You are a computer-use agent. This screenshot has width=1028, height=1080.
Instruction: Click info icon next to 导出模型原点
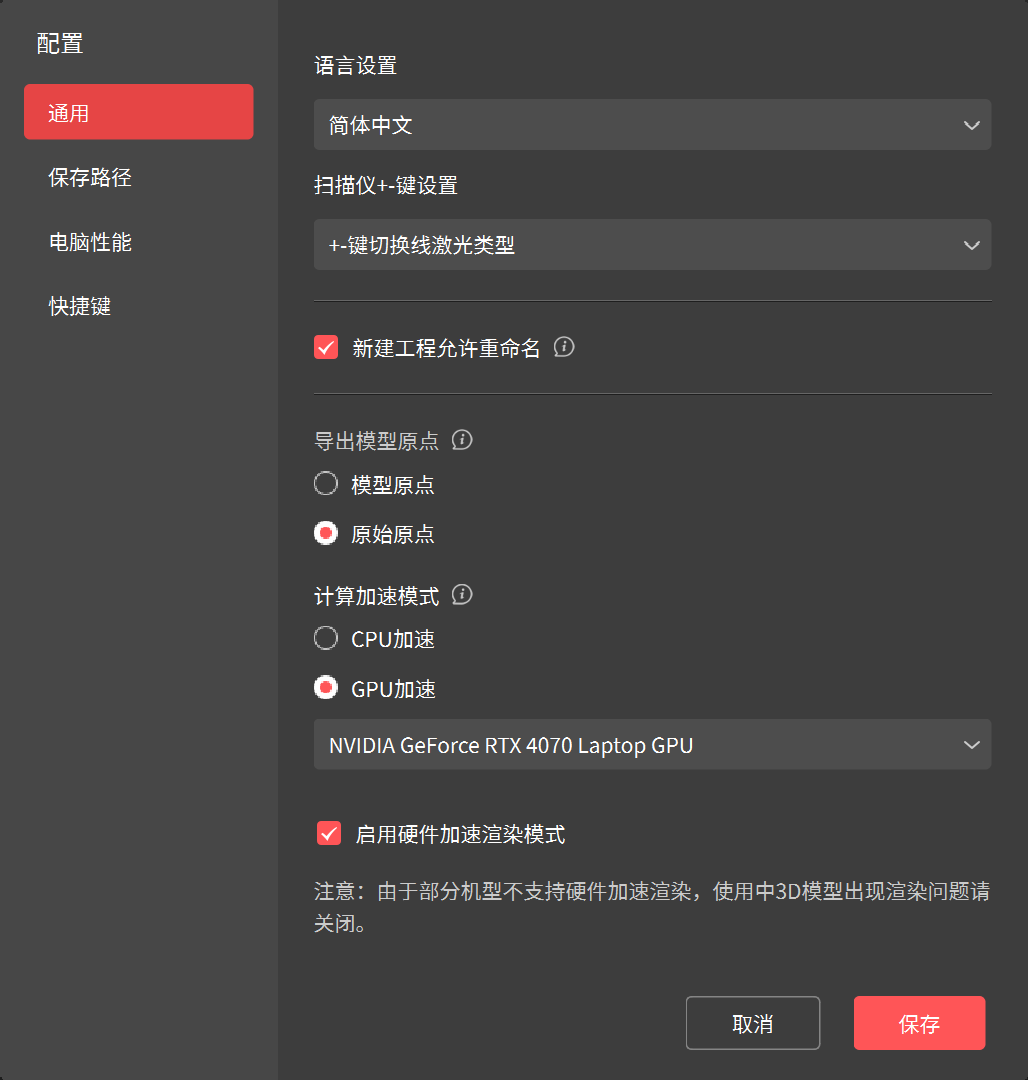coord(462,440)
